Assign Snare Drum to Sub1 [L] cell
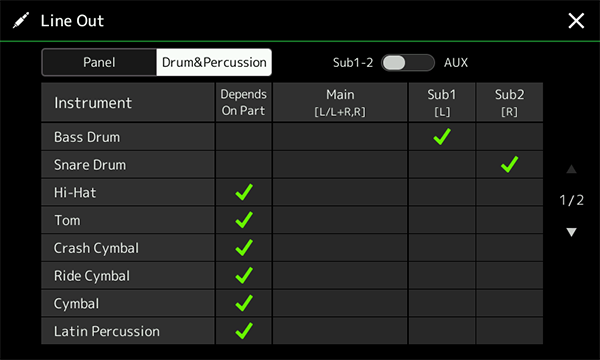The width and height of the screenshot is (600, 360). [x=442, y=165]
